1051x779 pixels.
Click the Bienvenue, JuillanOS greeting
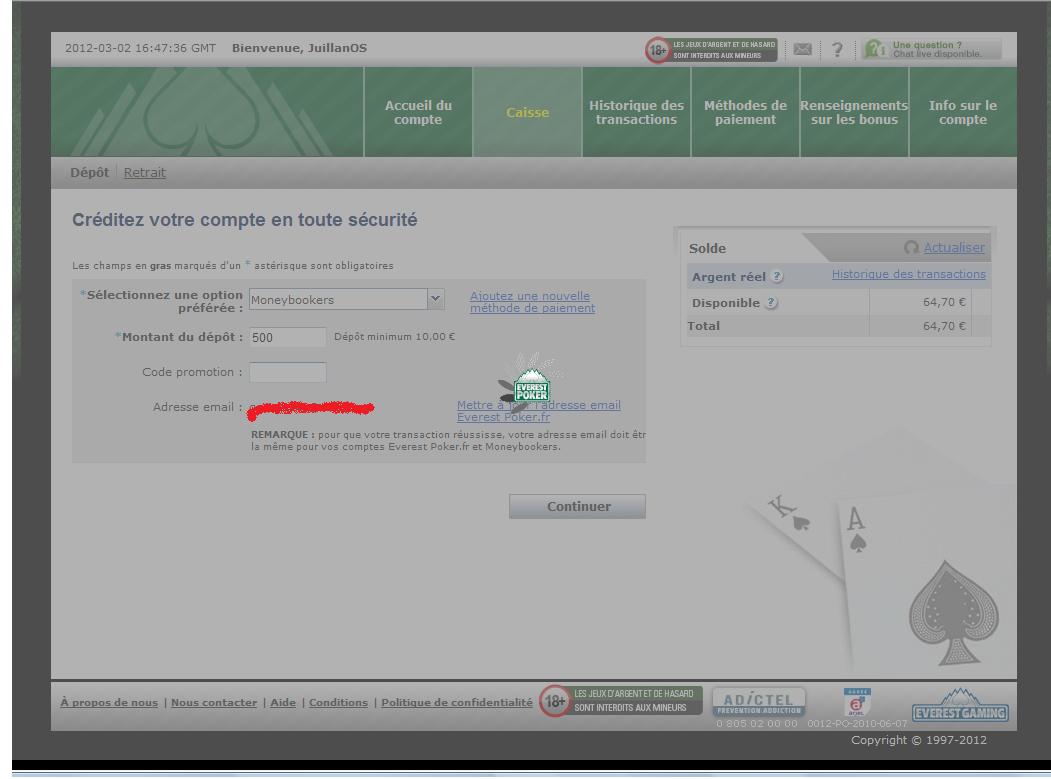coord(299,48)
